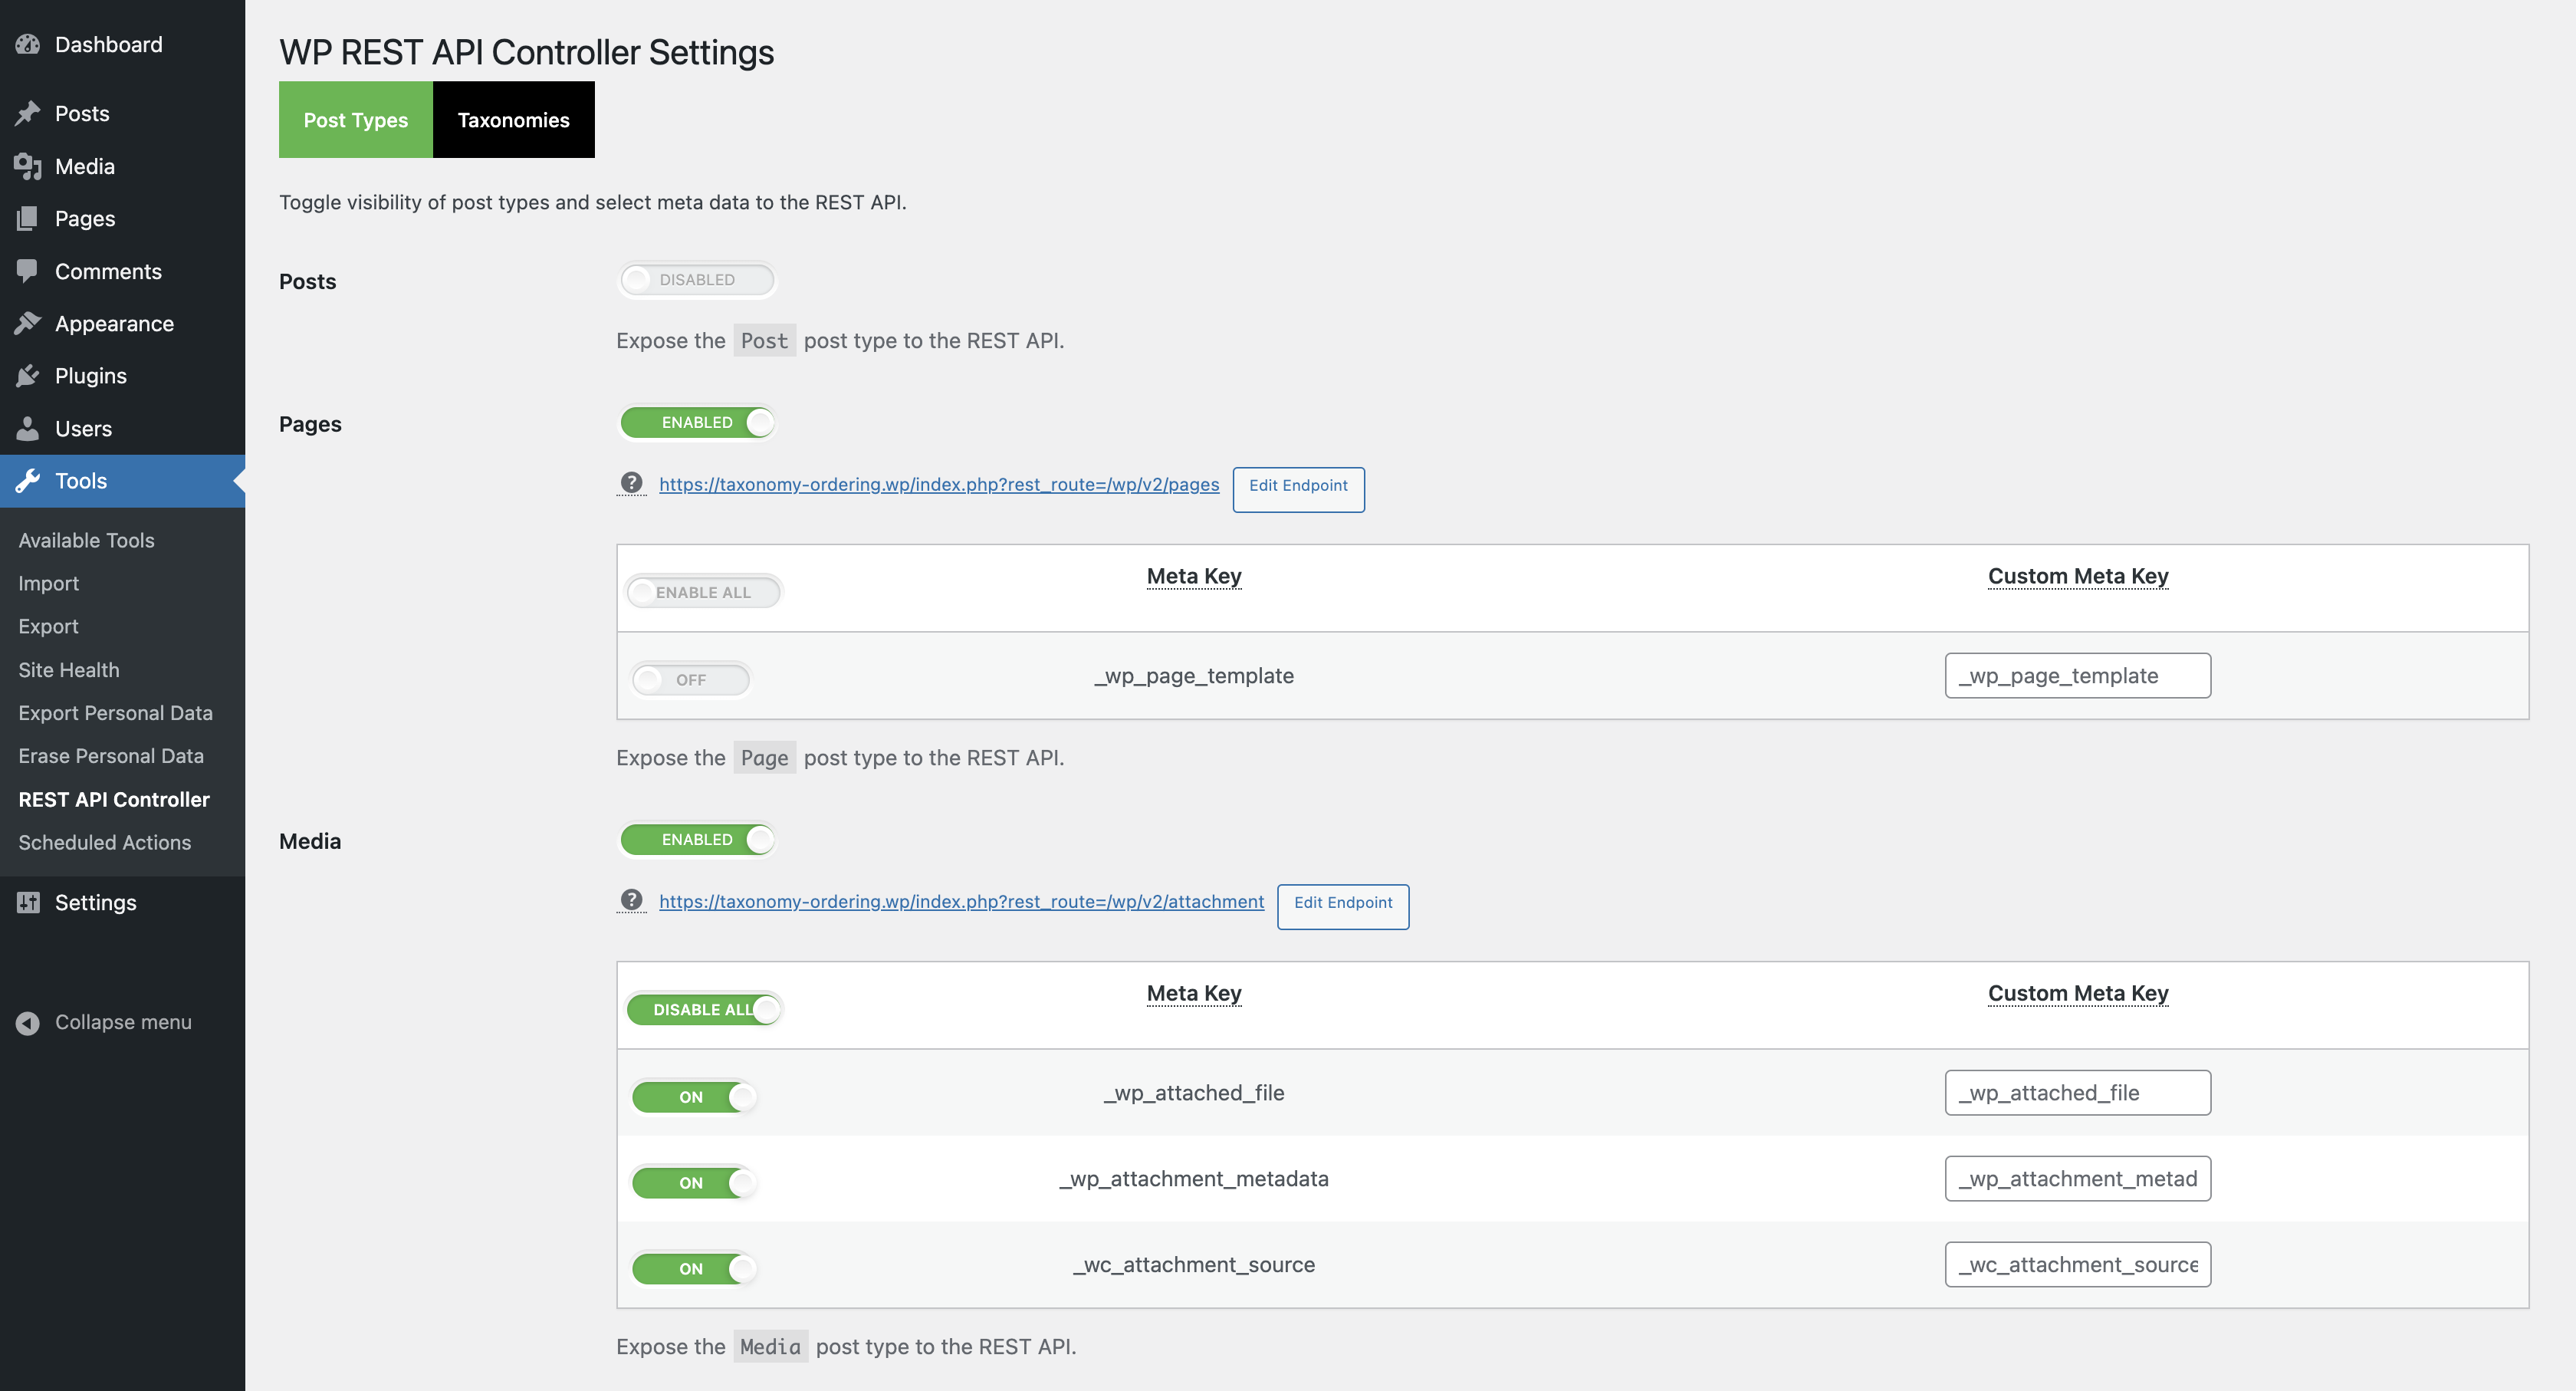Click the Settings sliders icon
The image size is (2576, 1391).
tap(28, 902)
